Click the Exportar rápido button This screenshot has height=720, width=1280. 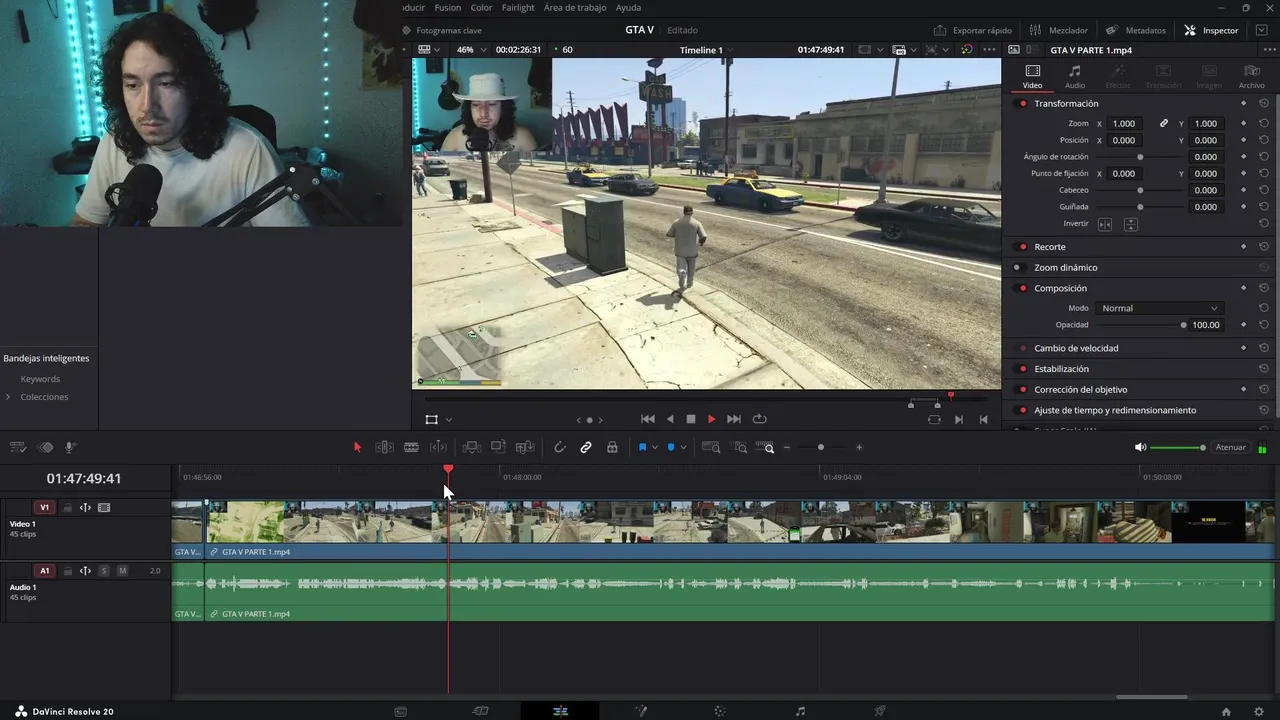(973, 30)
